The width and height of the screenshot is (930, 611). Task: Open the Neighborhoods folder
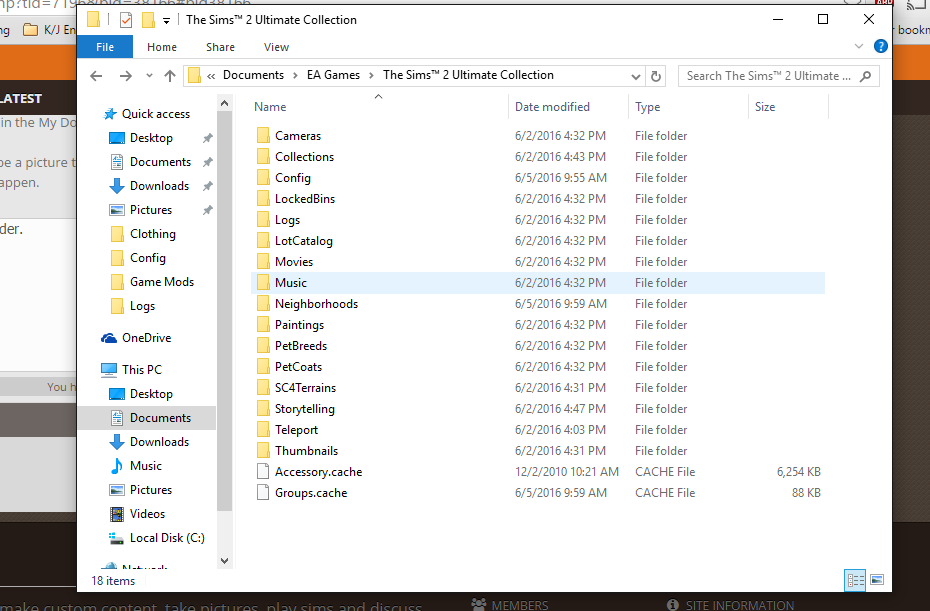(x=316, y=304)
